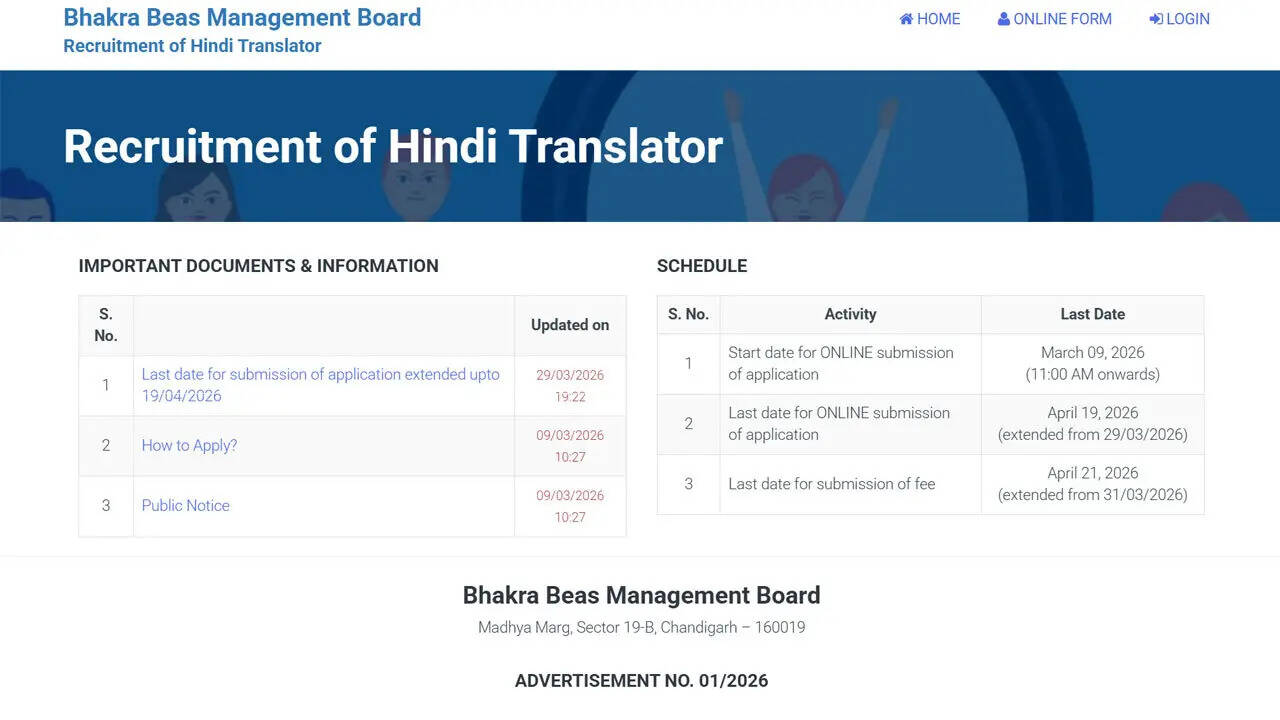The width and height of the screenshot is (1280, 720).
Task: Click the IMPORTANT DOCUMENTS & INFORMATION section heading
Action: (x=258, y=266)
